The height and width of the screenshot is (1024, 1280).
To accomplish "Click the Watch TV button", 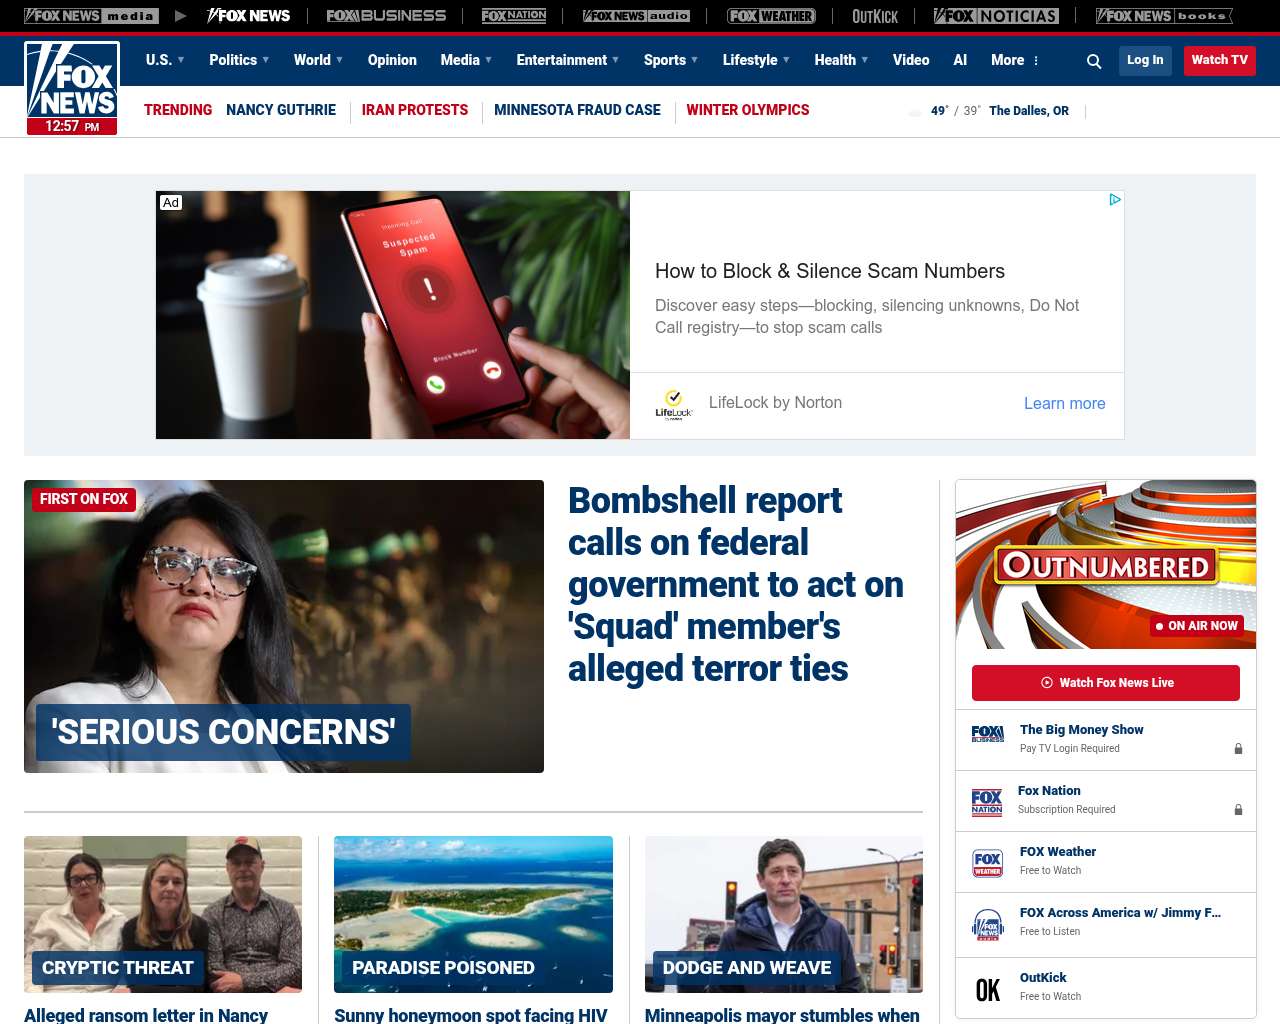I will coord(1219,60).
